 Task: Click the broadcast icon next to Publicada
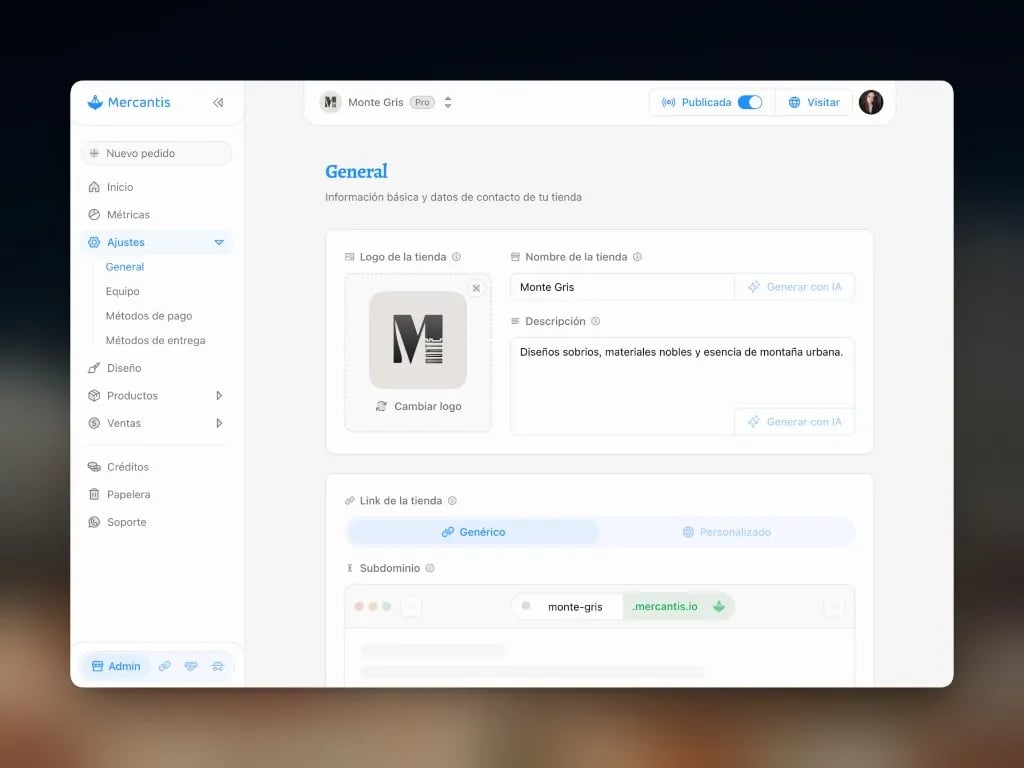pyautogui.click(x=668, y=103)
